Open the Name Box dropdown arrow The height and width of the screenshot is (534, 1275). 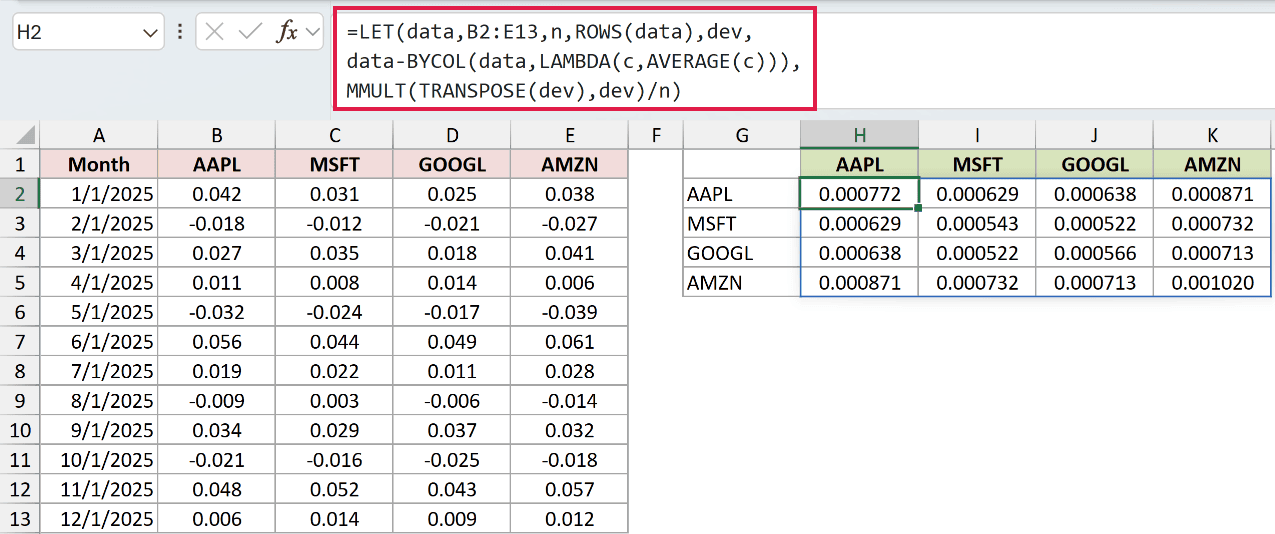click(151, 33)
